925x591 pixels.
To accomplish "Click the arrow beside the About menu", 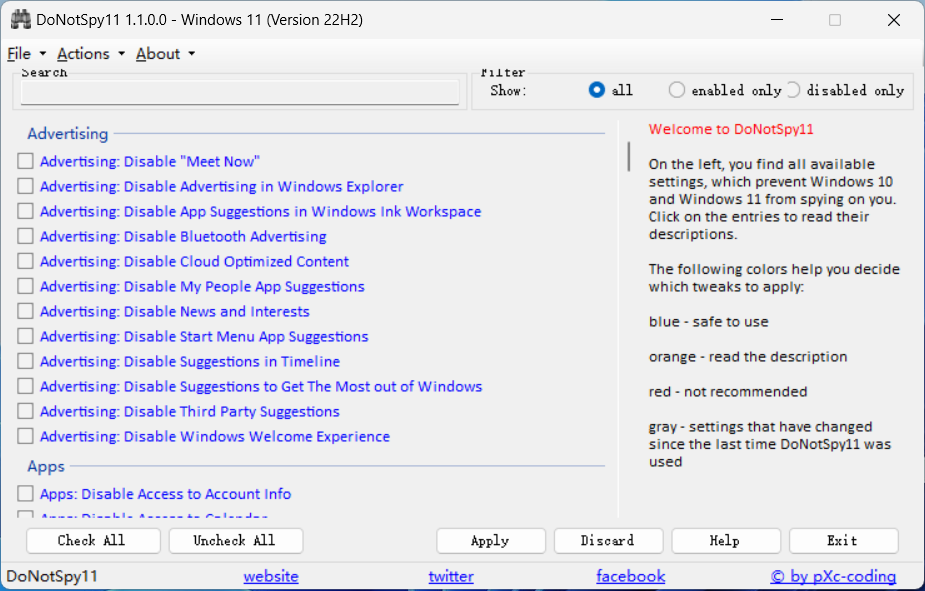I will [x=192, y=54].
